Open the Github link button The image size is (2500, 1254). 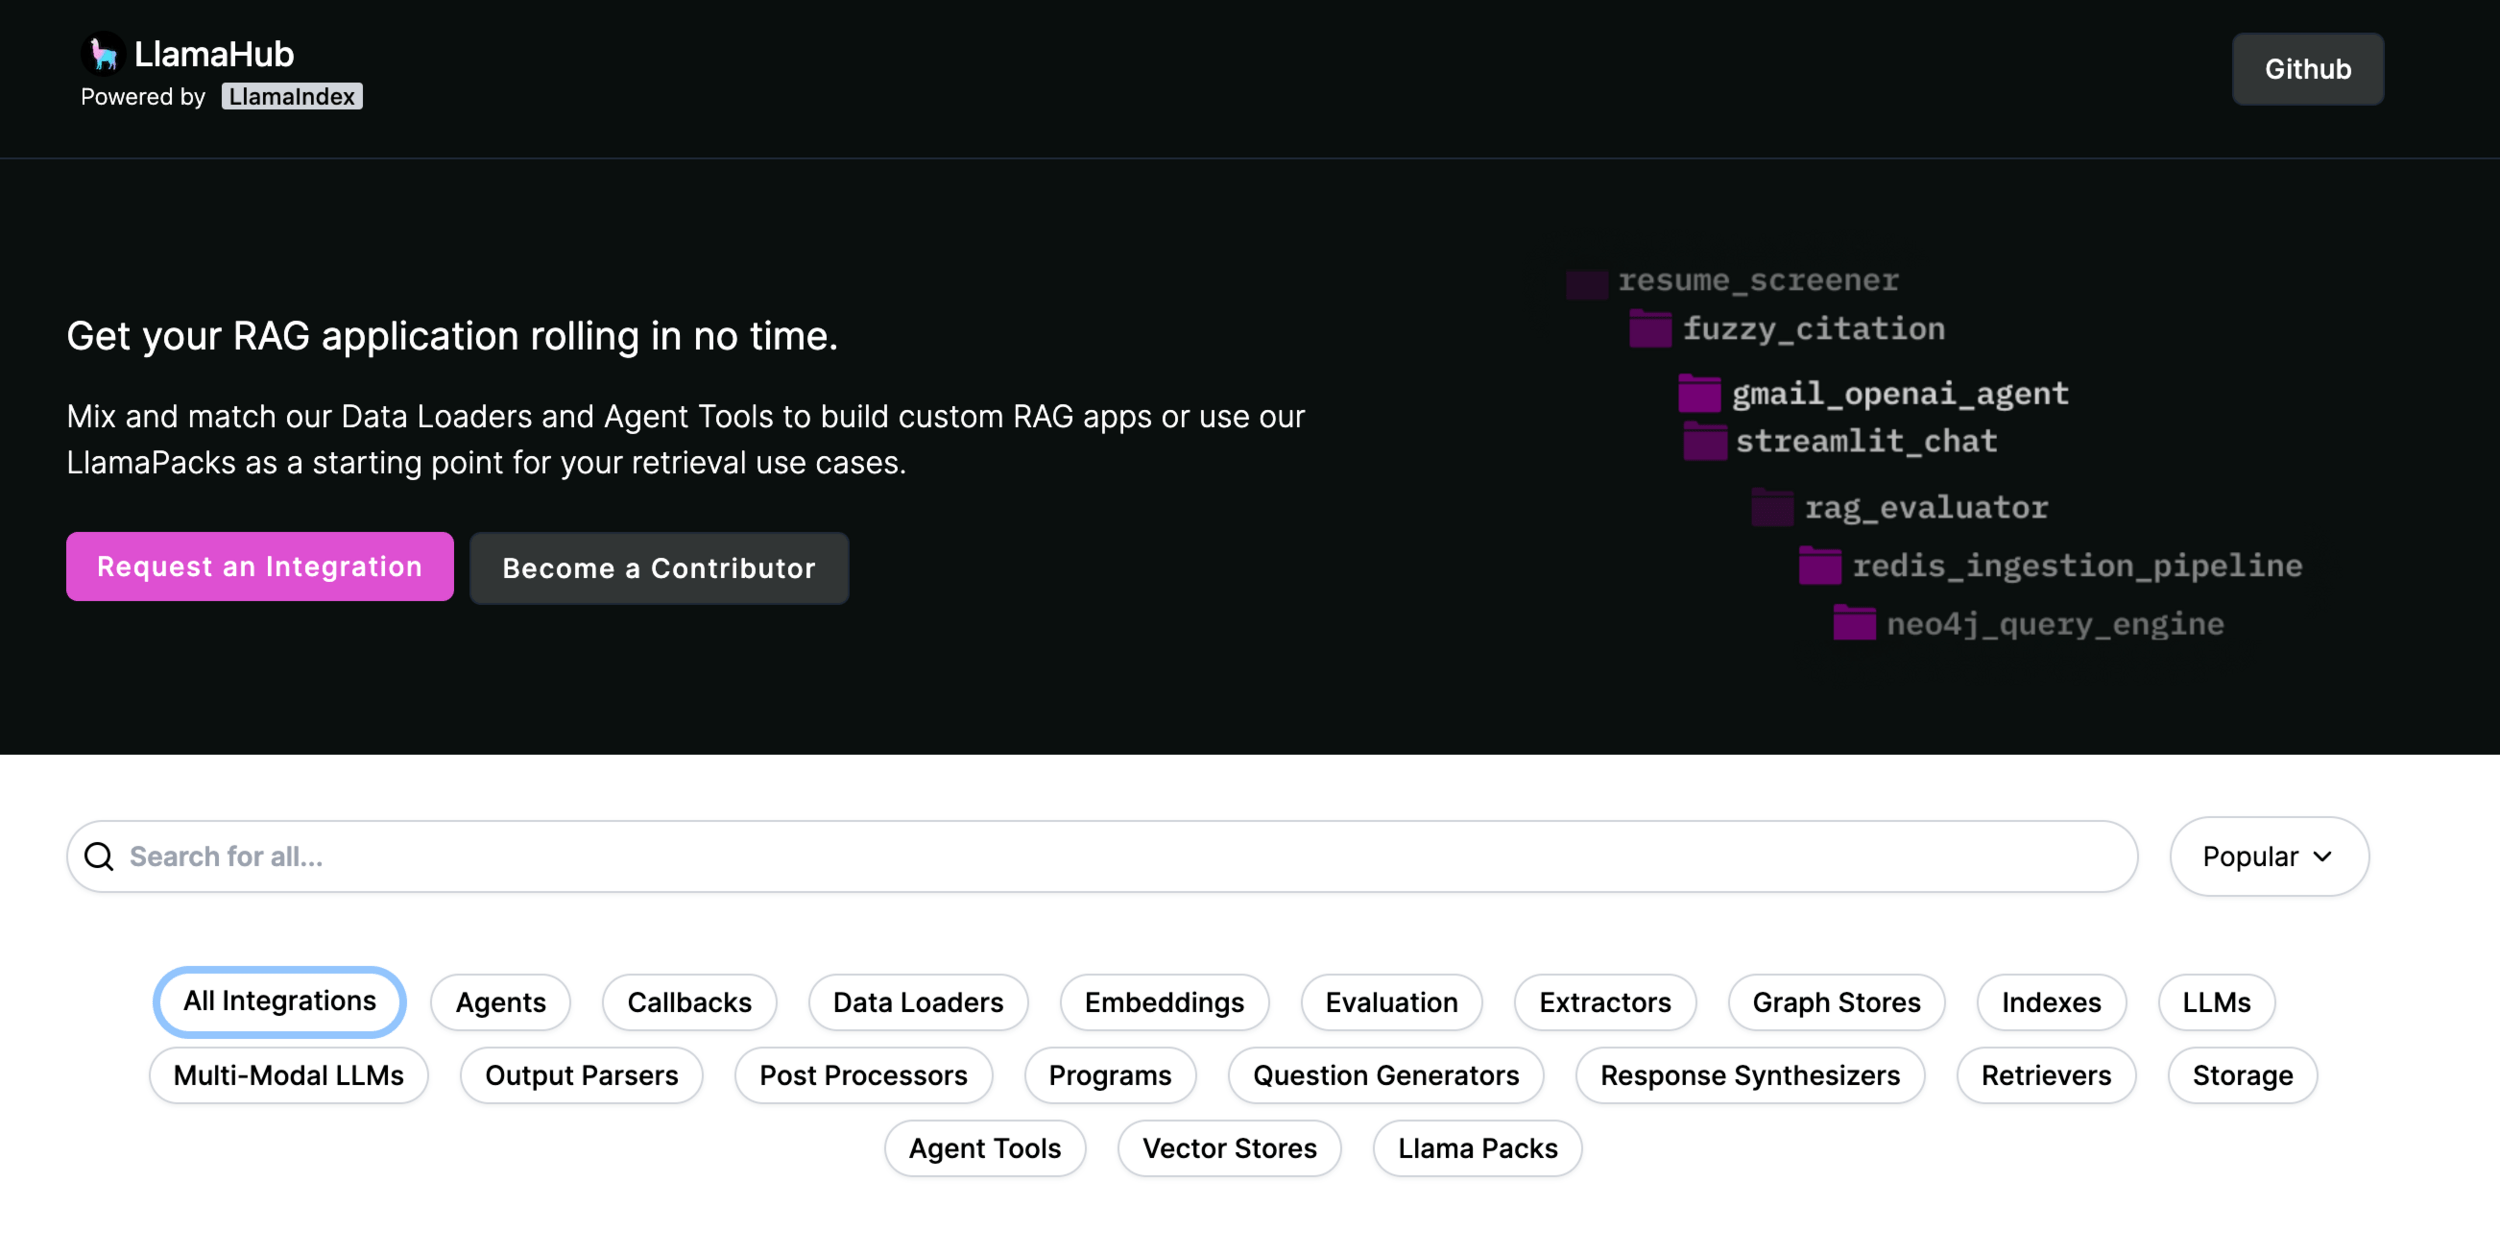[2307, 69]
